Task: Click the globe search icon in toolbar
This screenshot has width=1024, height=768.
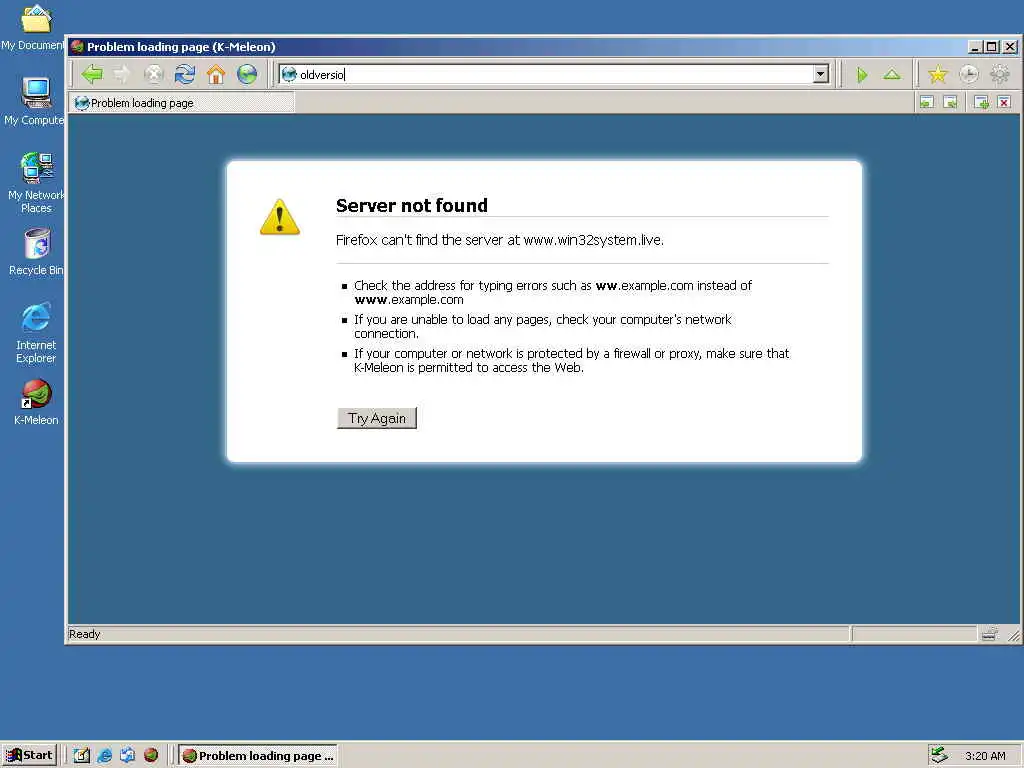Action: (x=247, y=74)
